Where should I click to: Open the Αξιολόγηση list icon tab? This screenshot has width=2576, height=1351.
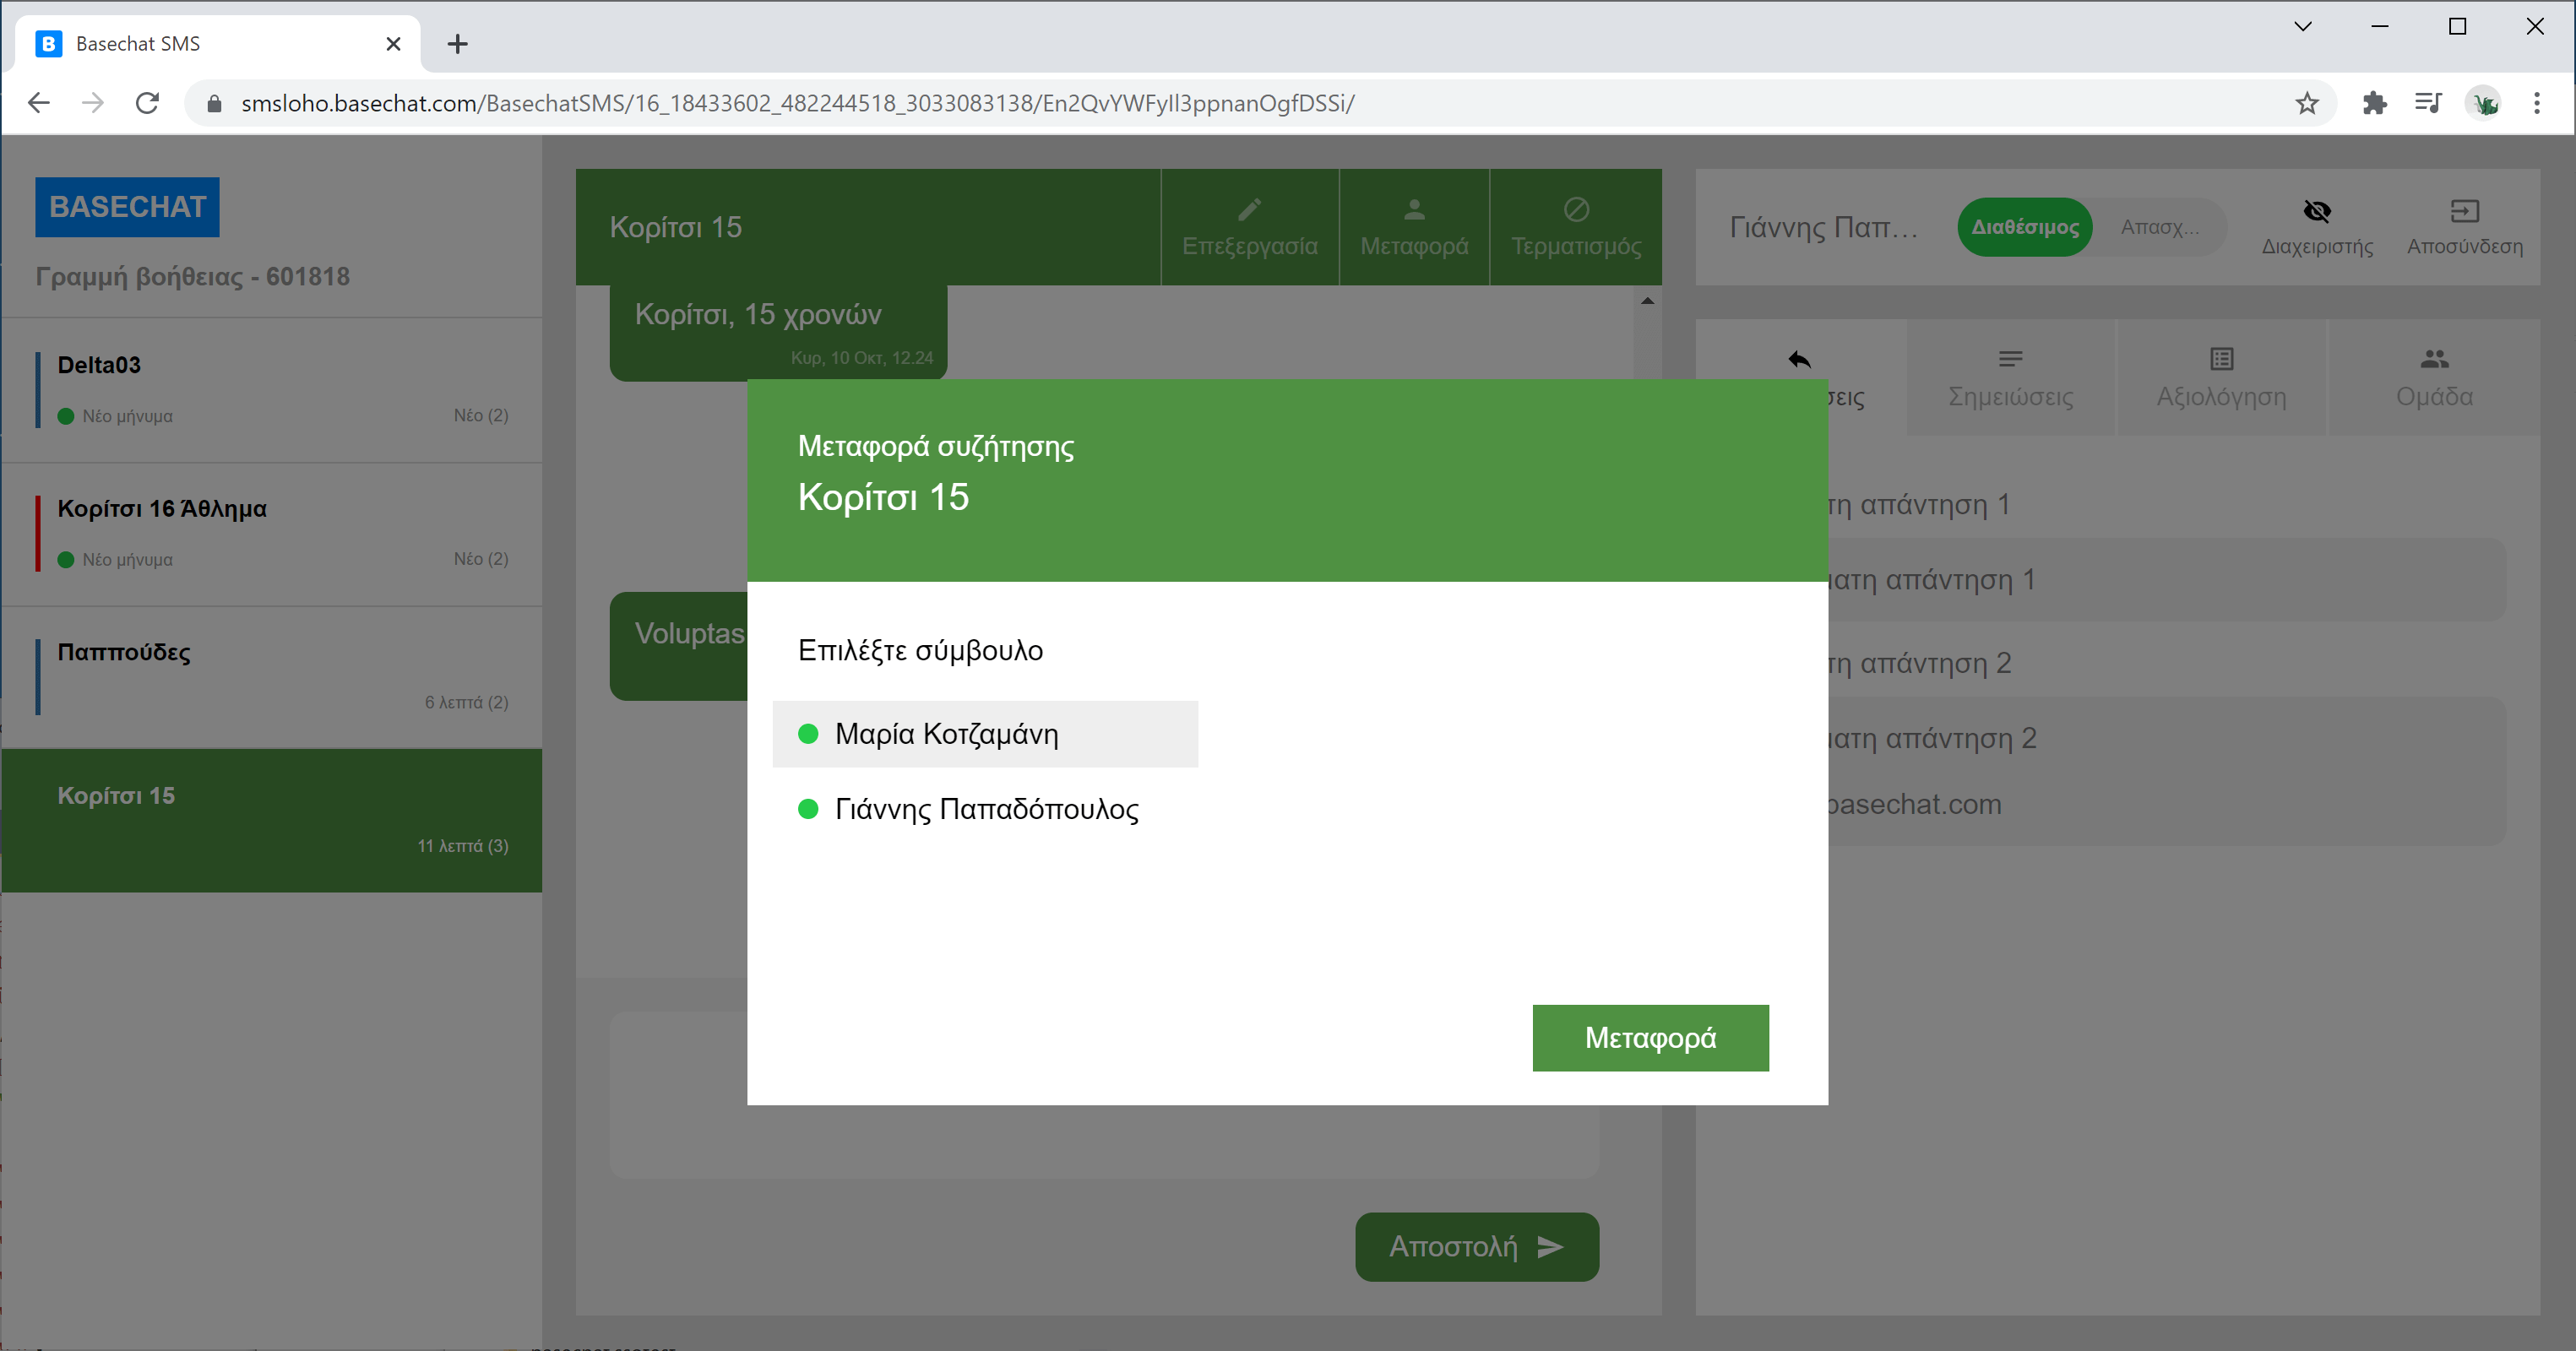pos(2221,359)
